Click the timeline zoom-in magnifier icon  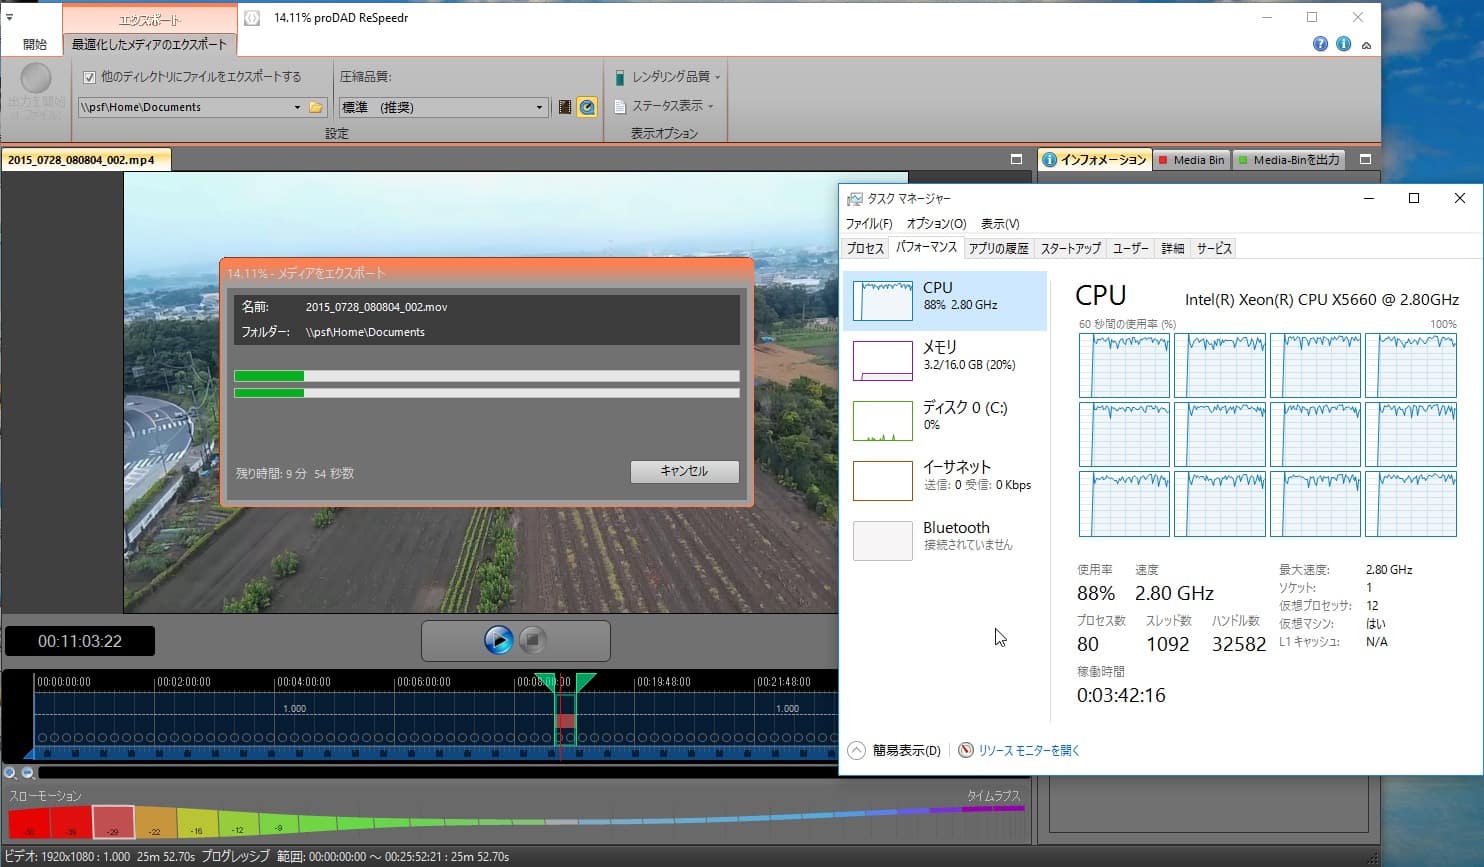point(10,772)
